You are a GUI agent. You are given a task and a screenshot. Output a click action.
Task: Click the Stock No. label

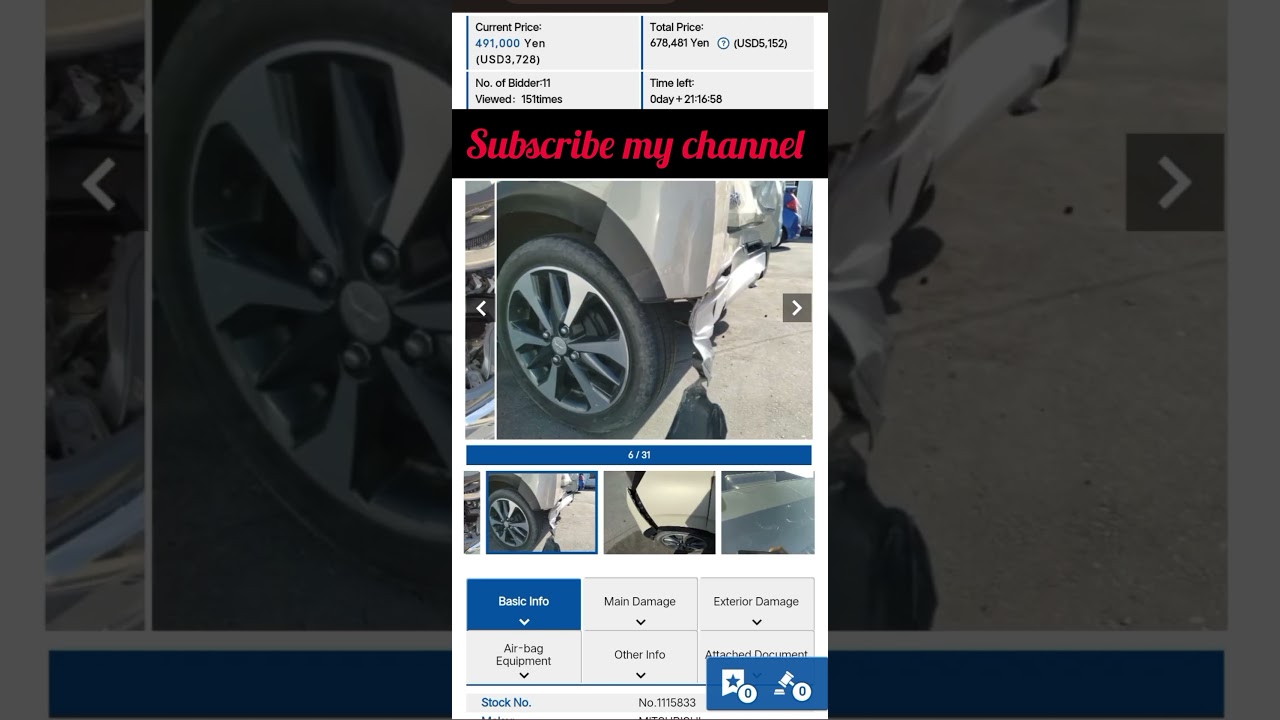point(506,703)
